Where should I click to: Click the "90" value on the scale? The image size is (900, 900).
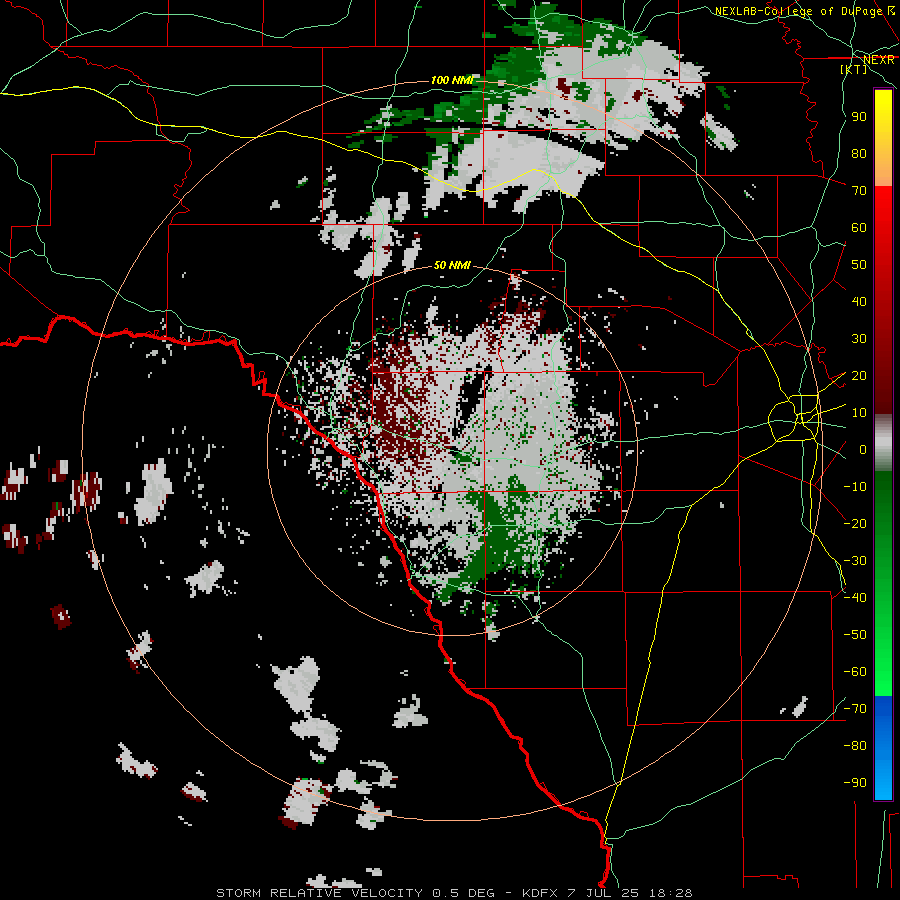coord(859,117)
